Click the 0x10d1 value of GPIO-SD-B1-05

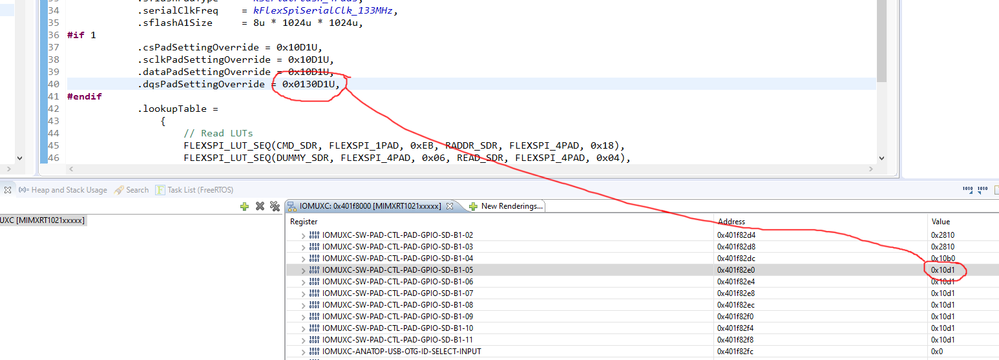coord(942,270)
